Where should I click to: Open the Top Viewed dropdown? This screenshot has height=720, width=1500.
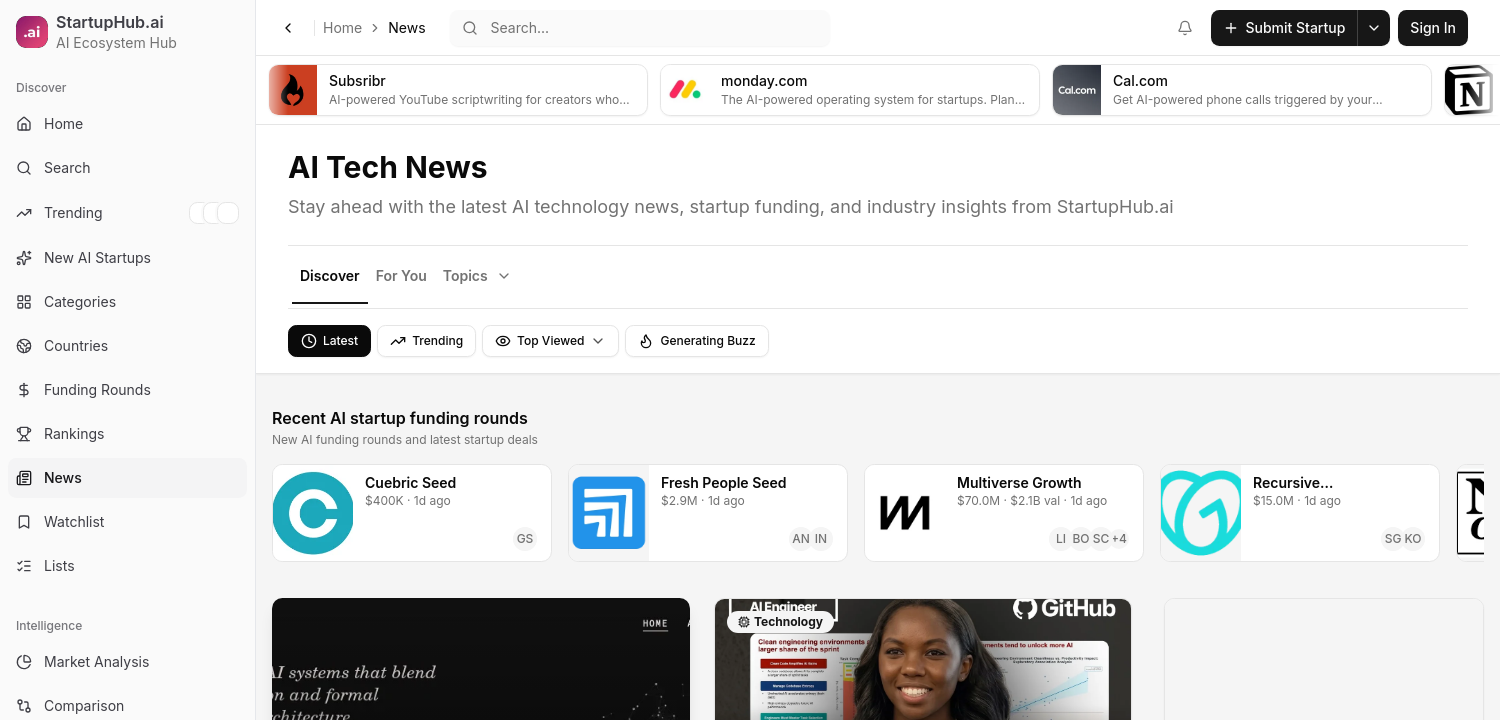click(x=550, y=341)
